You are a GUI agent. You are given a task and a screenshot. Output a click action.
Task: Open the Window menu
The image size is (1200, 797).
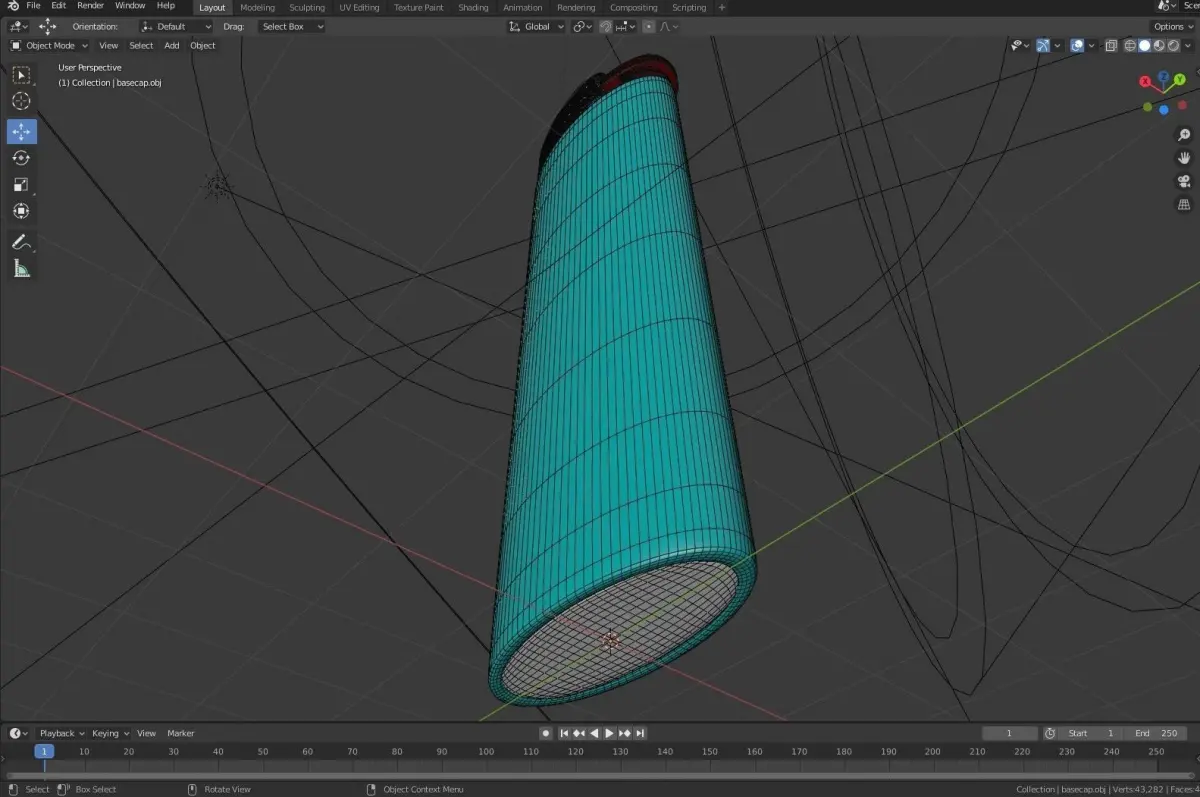(x=130, y=6)
